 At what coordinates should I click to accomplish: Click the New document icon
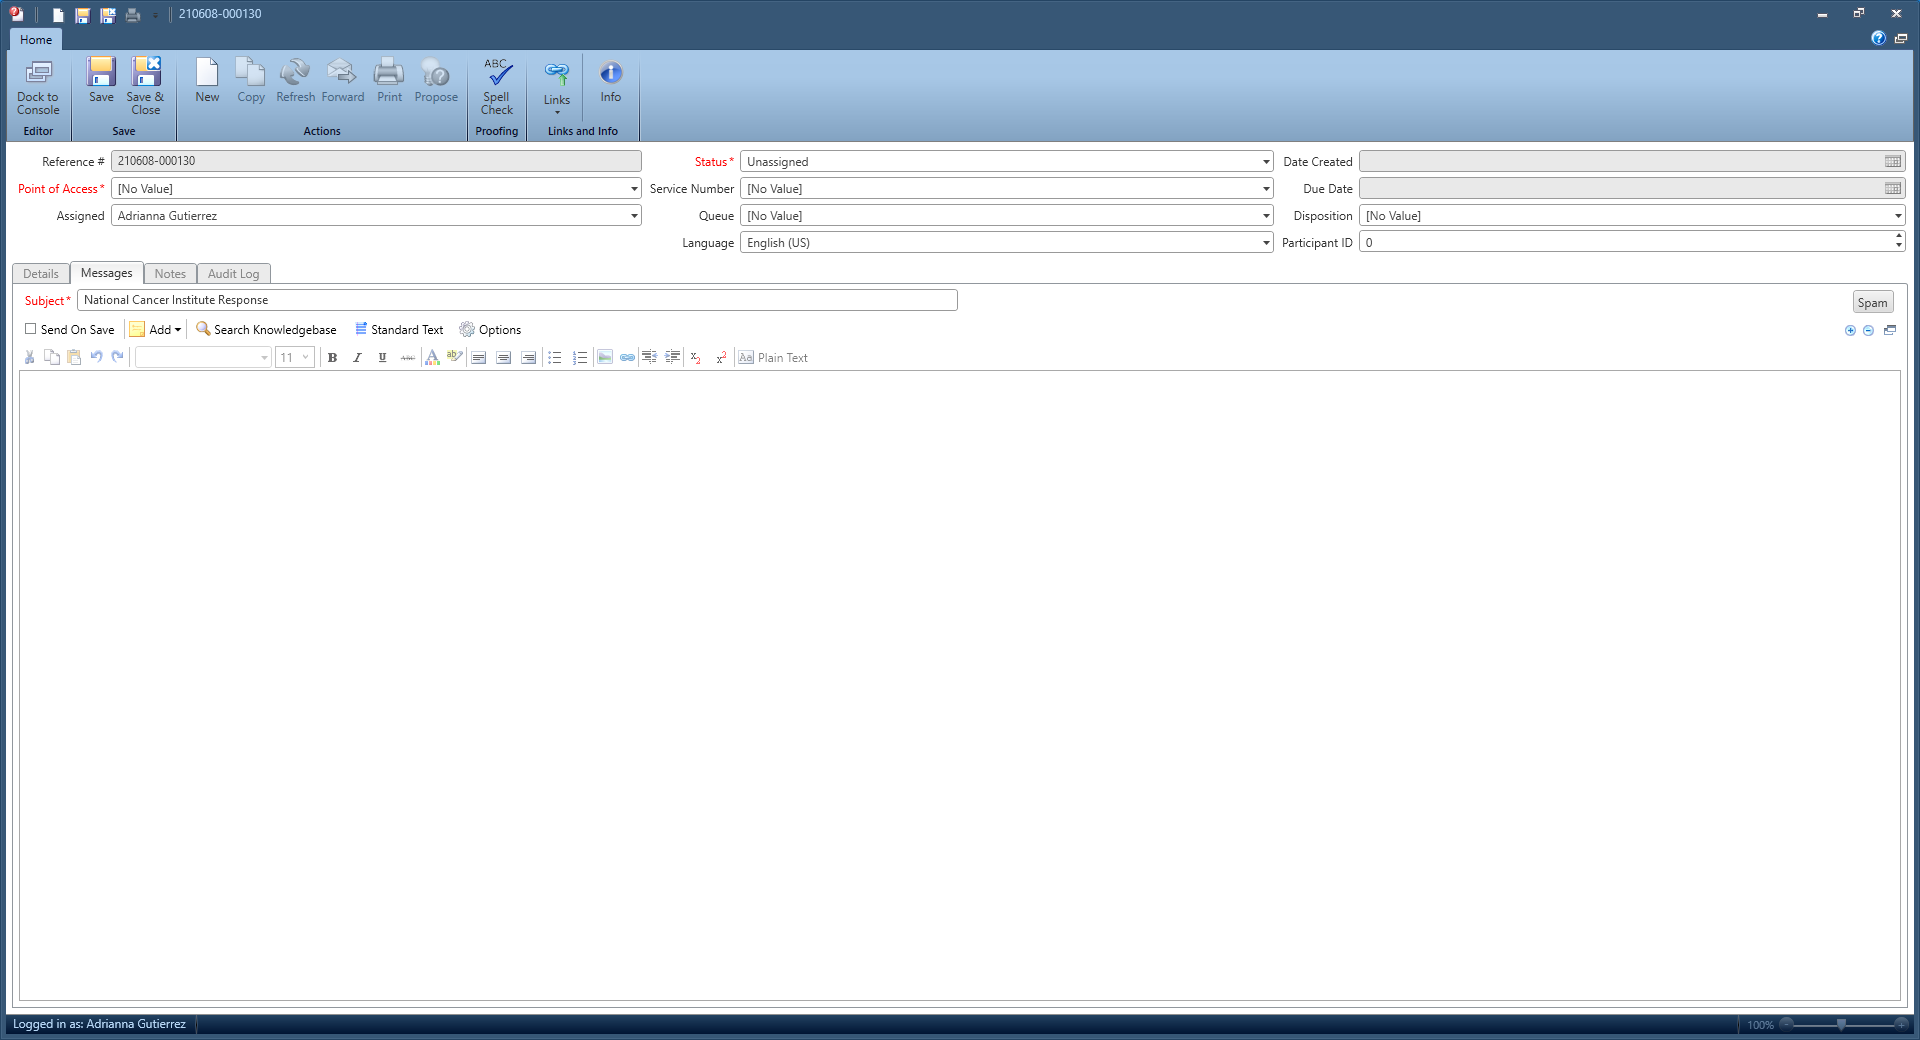pyautogui.click(x=207, y=82)
